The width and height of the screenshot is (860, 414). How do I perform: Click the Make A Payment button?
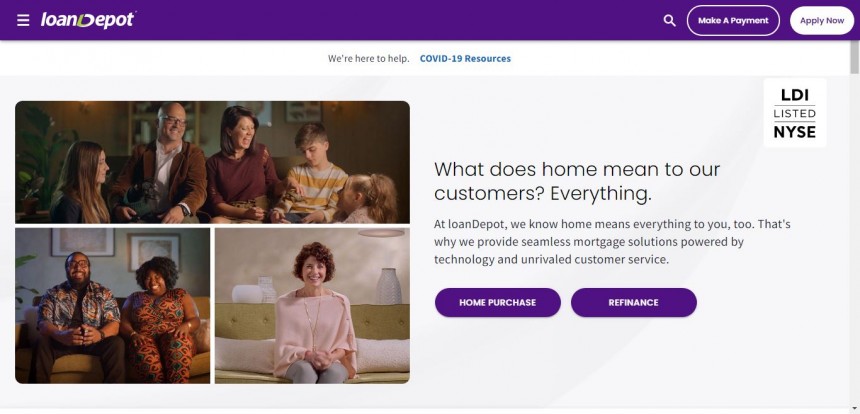733,21
